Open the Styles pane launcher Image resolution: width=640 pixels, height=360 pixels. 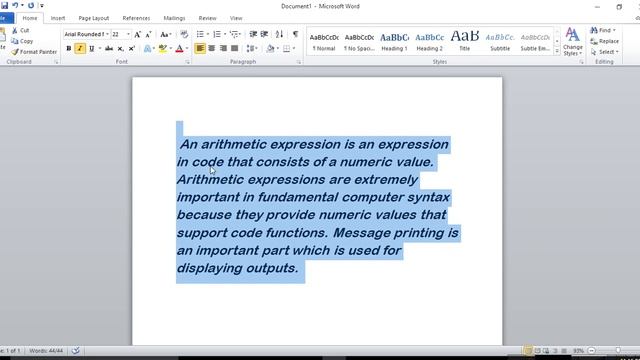click(581, 62)
